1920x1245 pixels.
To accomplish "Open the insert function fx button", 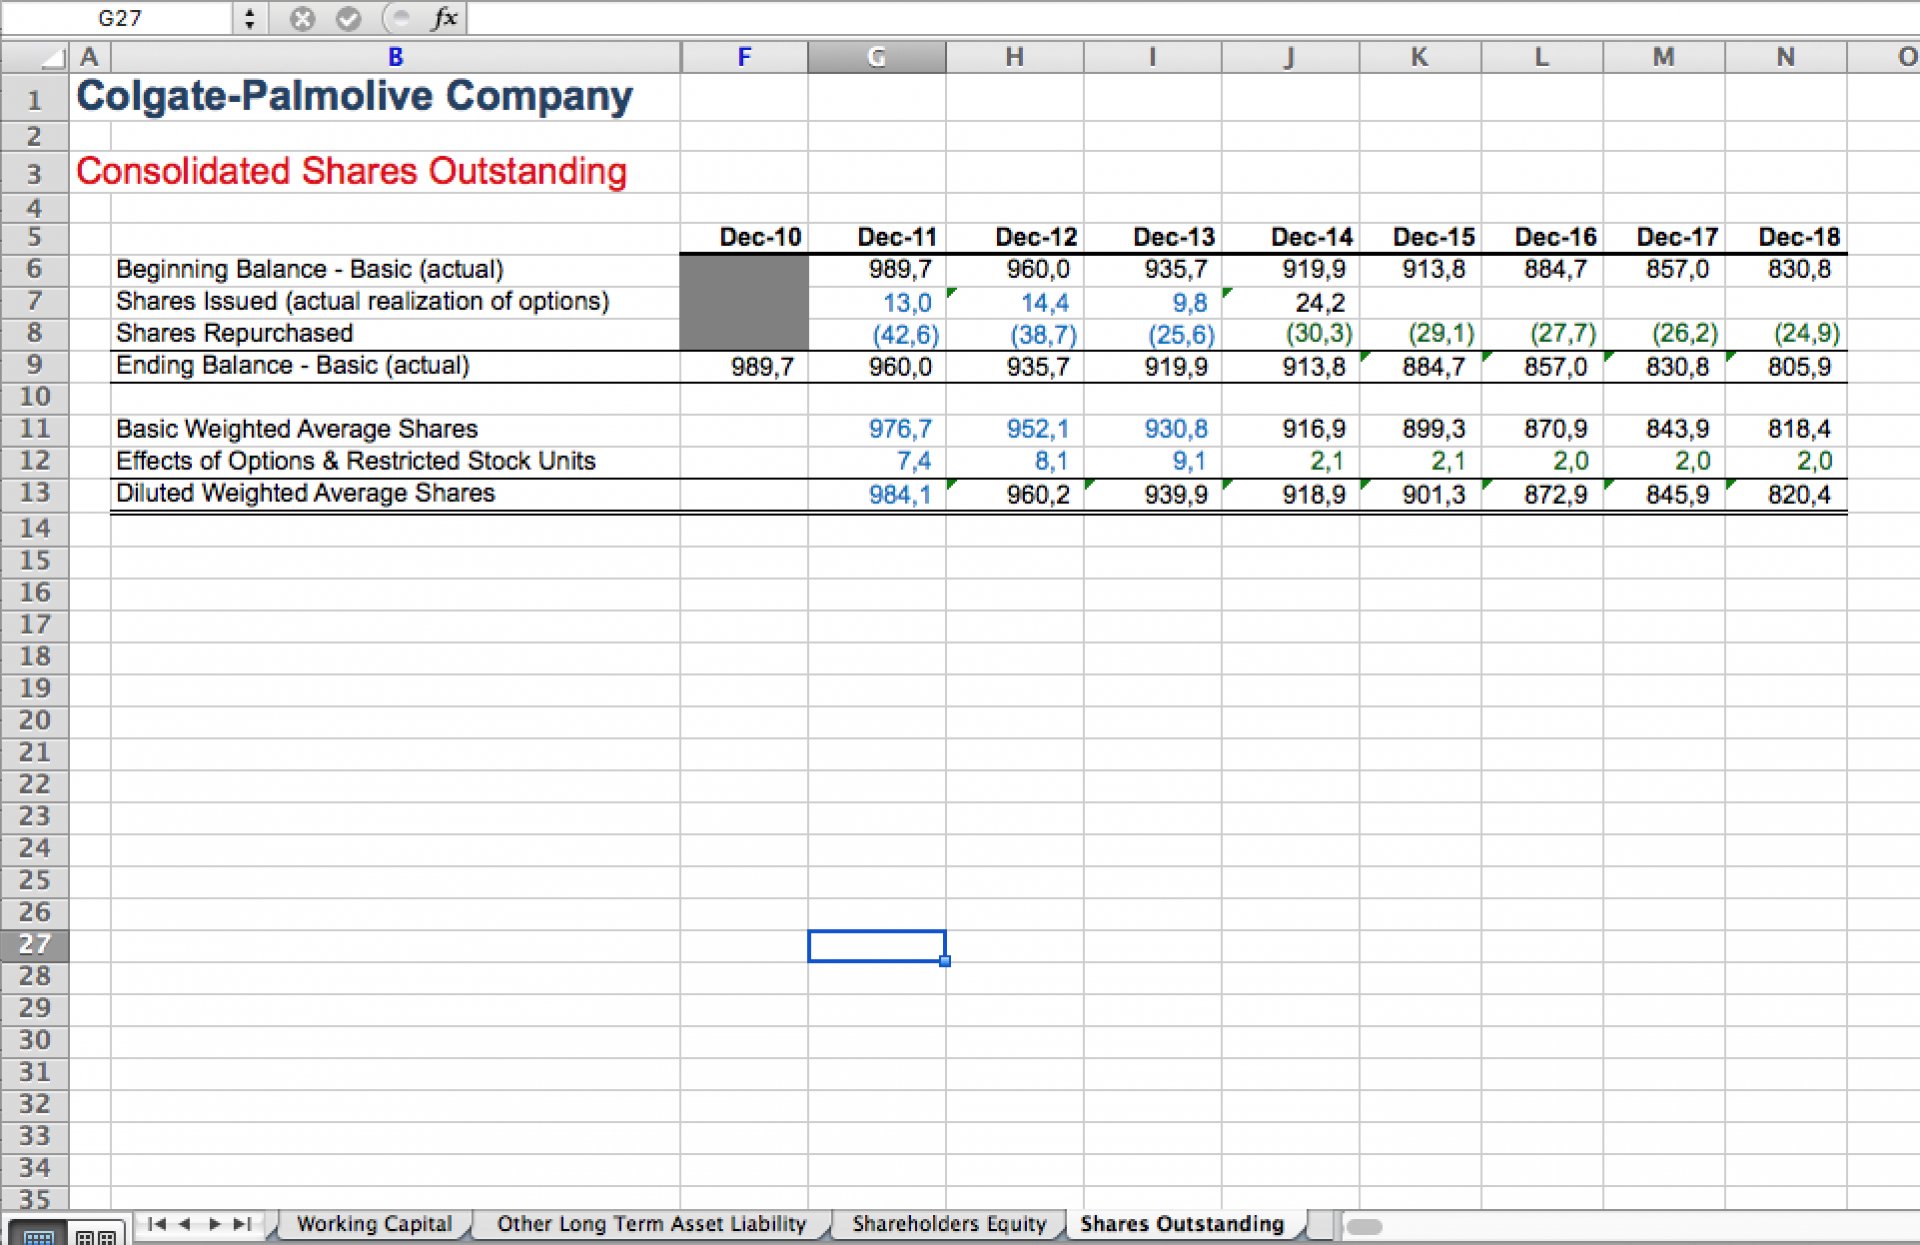I will coord(445,18).
